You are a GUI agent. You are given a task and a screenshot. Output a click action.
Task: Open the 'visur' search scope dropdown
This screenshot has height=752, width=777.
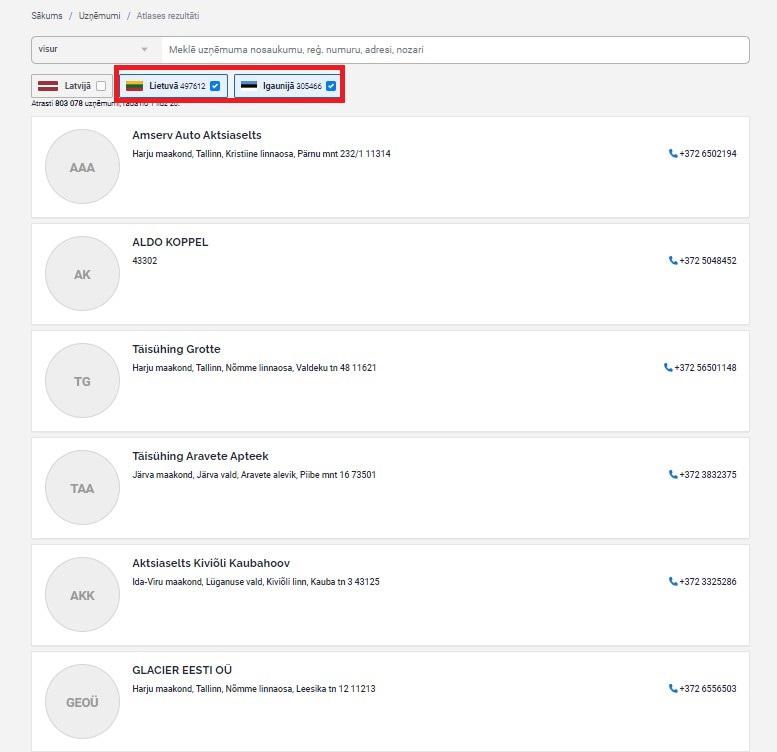95,49
